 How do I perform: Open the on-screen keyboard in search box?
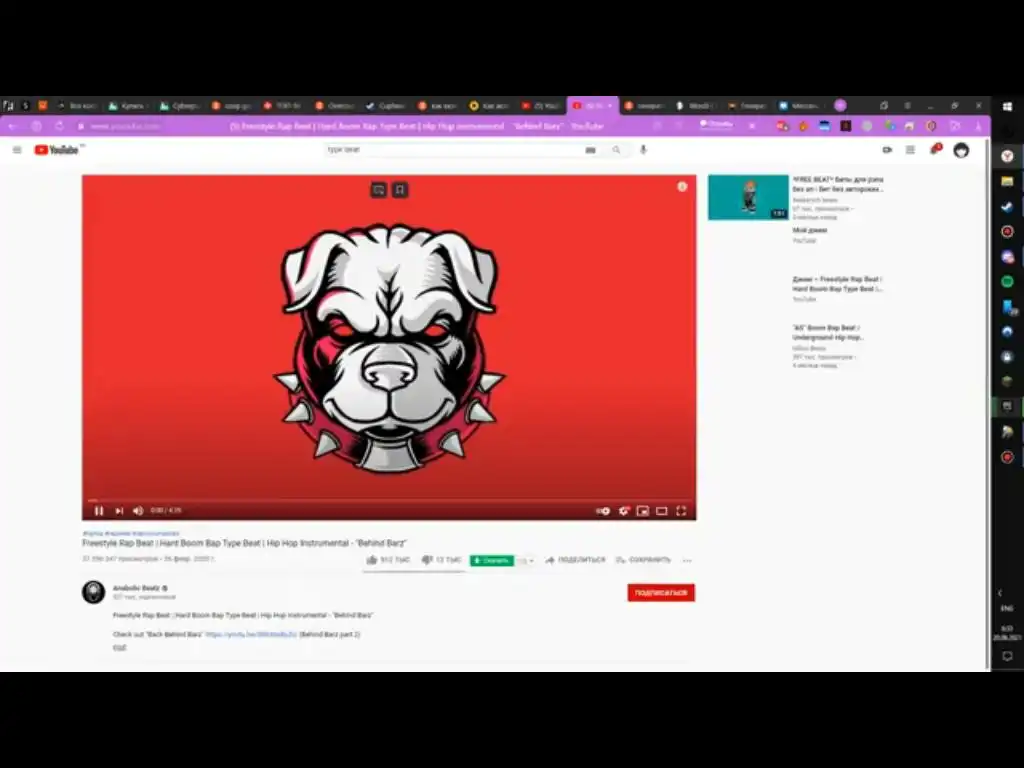(x=590, y=150)
